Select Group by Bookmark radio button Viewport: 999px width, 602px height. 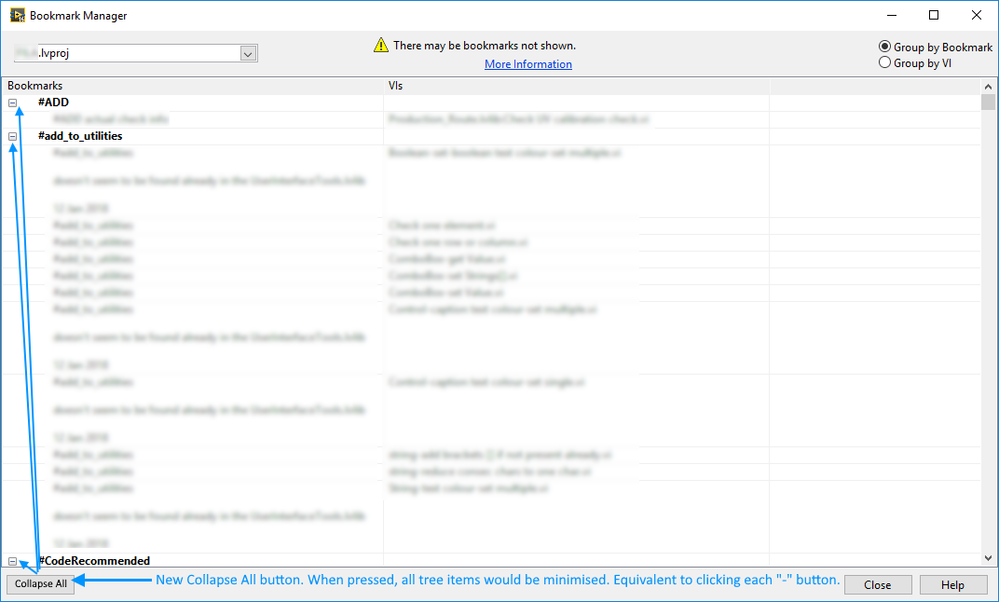pyautogui.click(x=884, y=47)
